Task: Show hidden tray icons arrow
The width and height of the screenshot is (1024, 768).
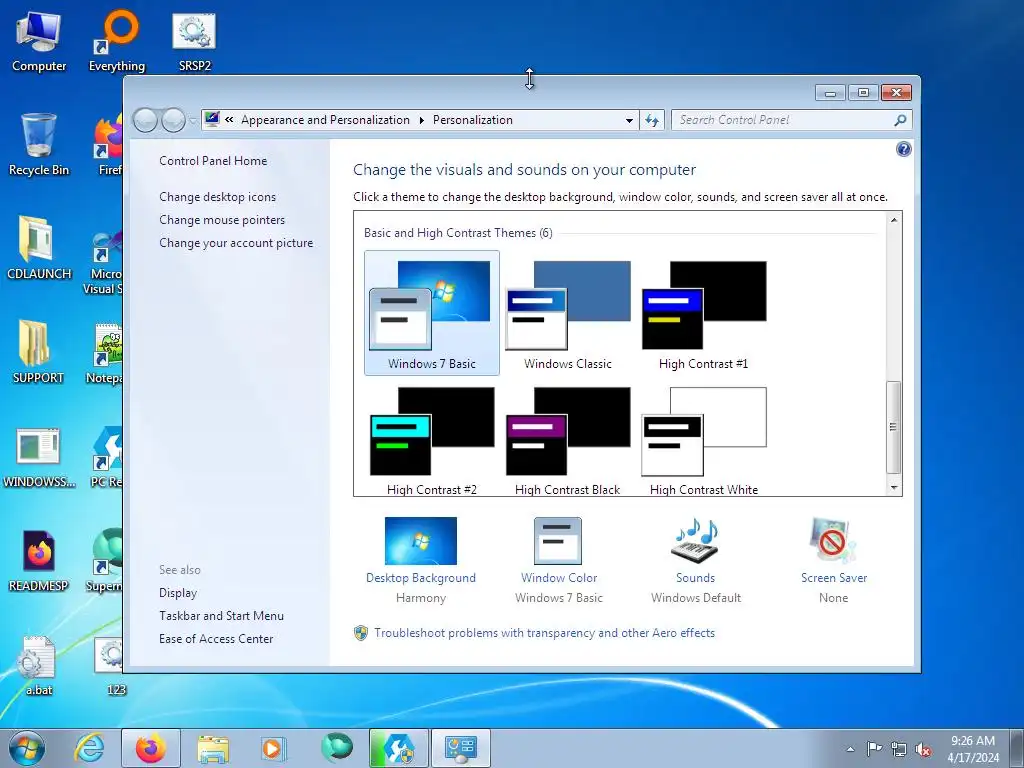Action: [850, 749]
